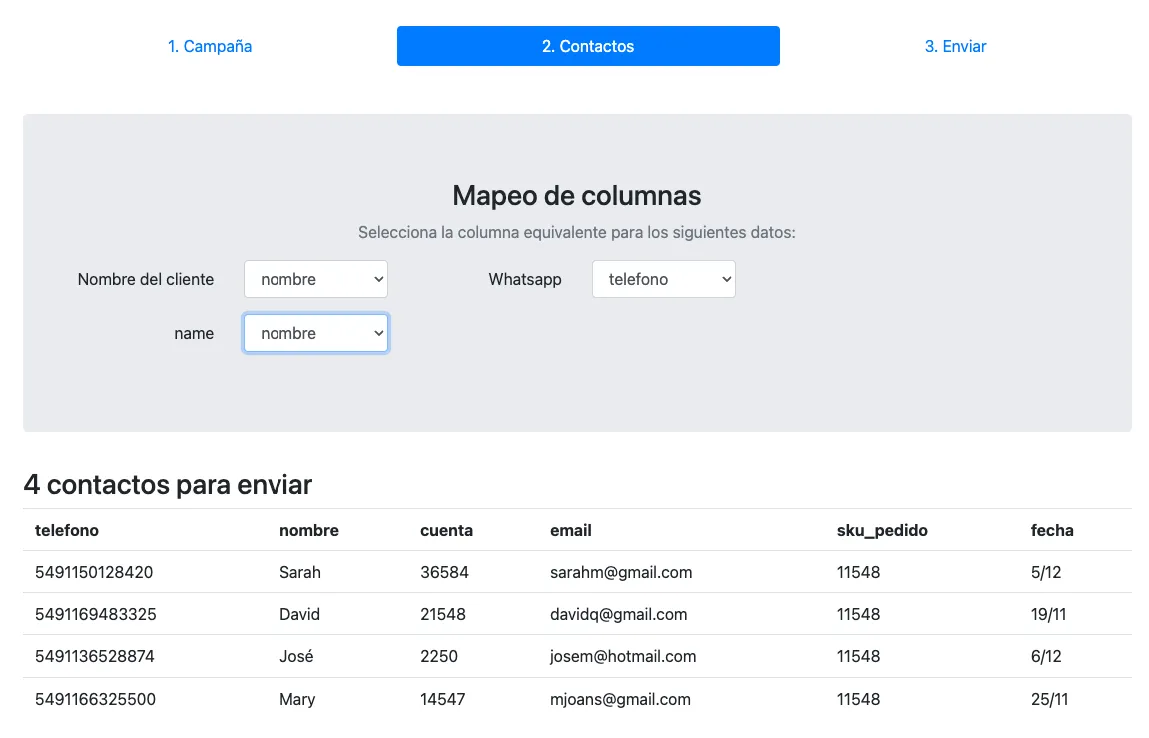1149x738 pixels.
Task: Click account number 14547
Action: click(x=443, y=699)
